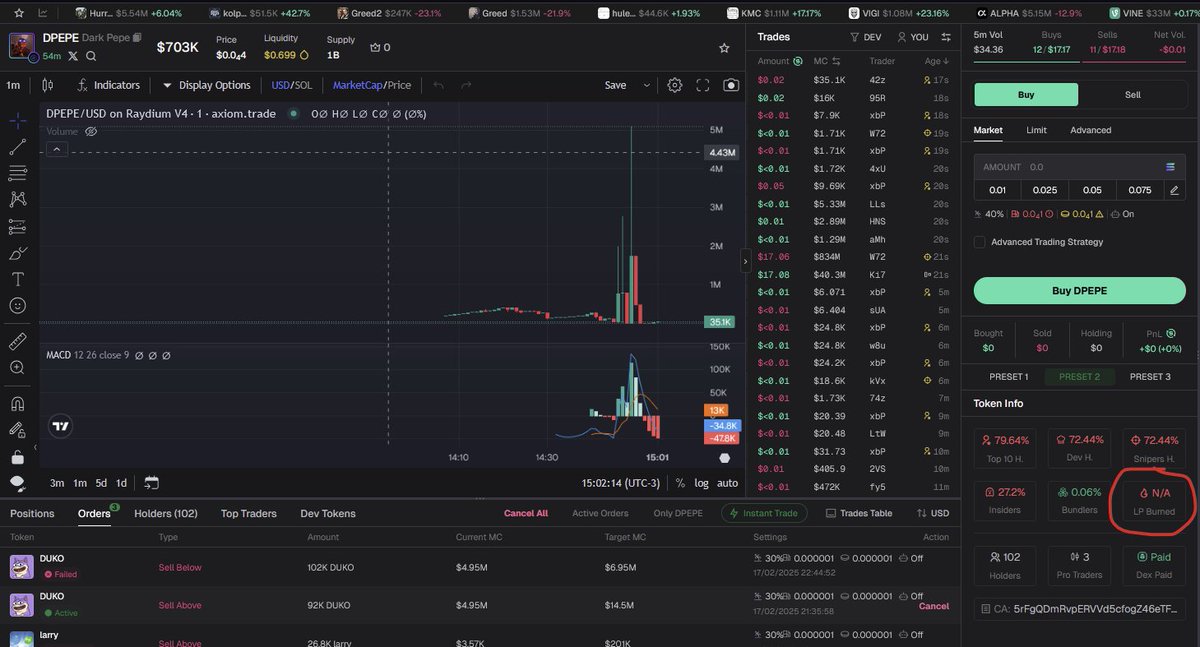Open the candlestick chart style selector

(x=47, y=85)
